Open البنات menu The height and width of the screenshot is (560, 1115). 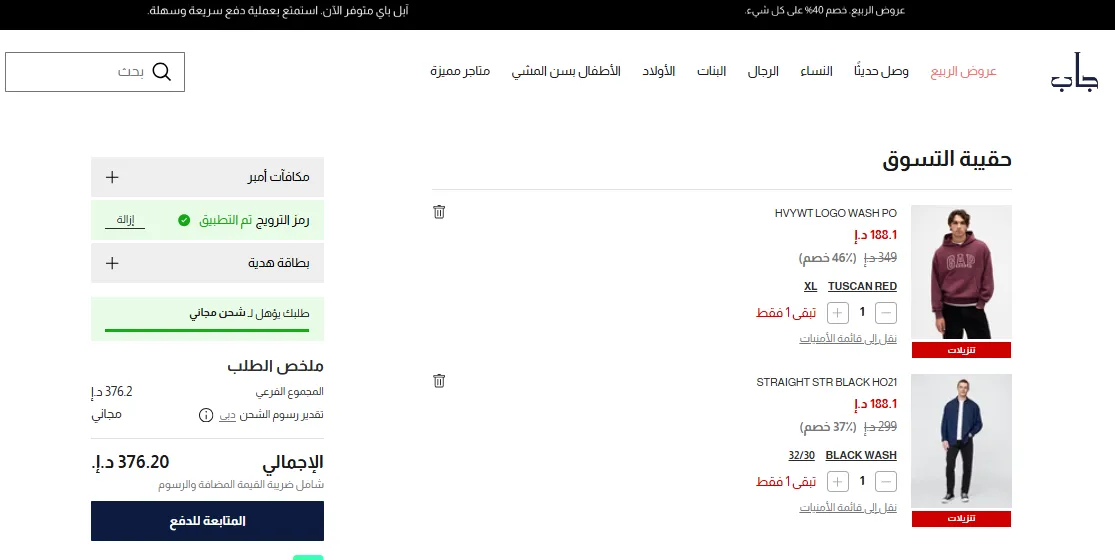711,71
